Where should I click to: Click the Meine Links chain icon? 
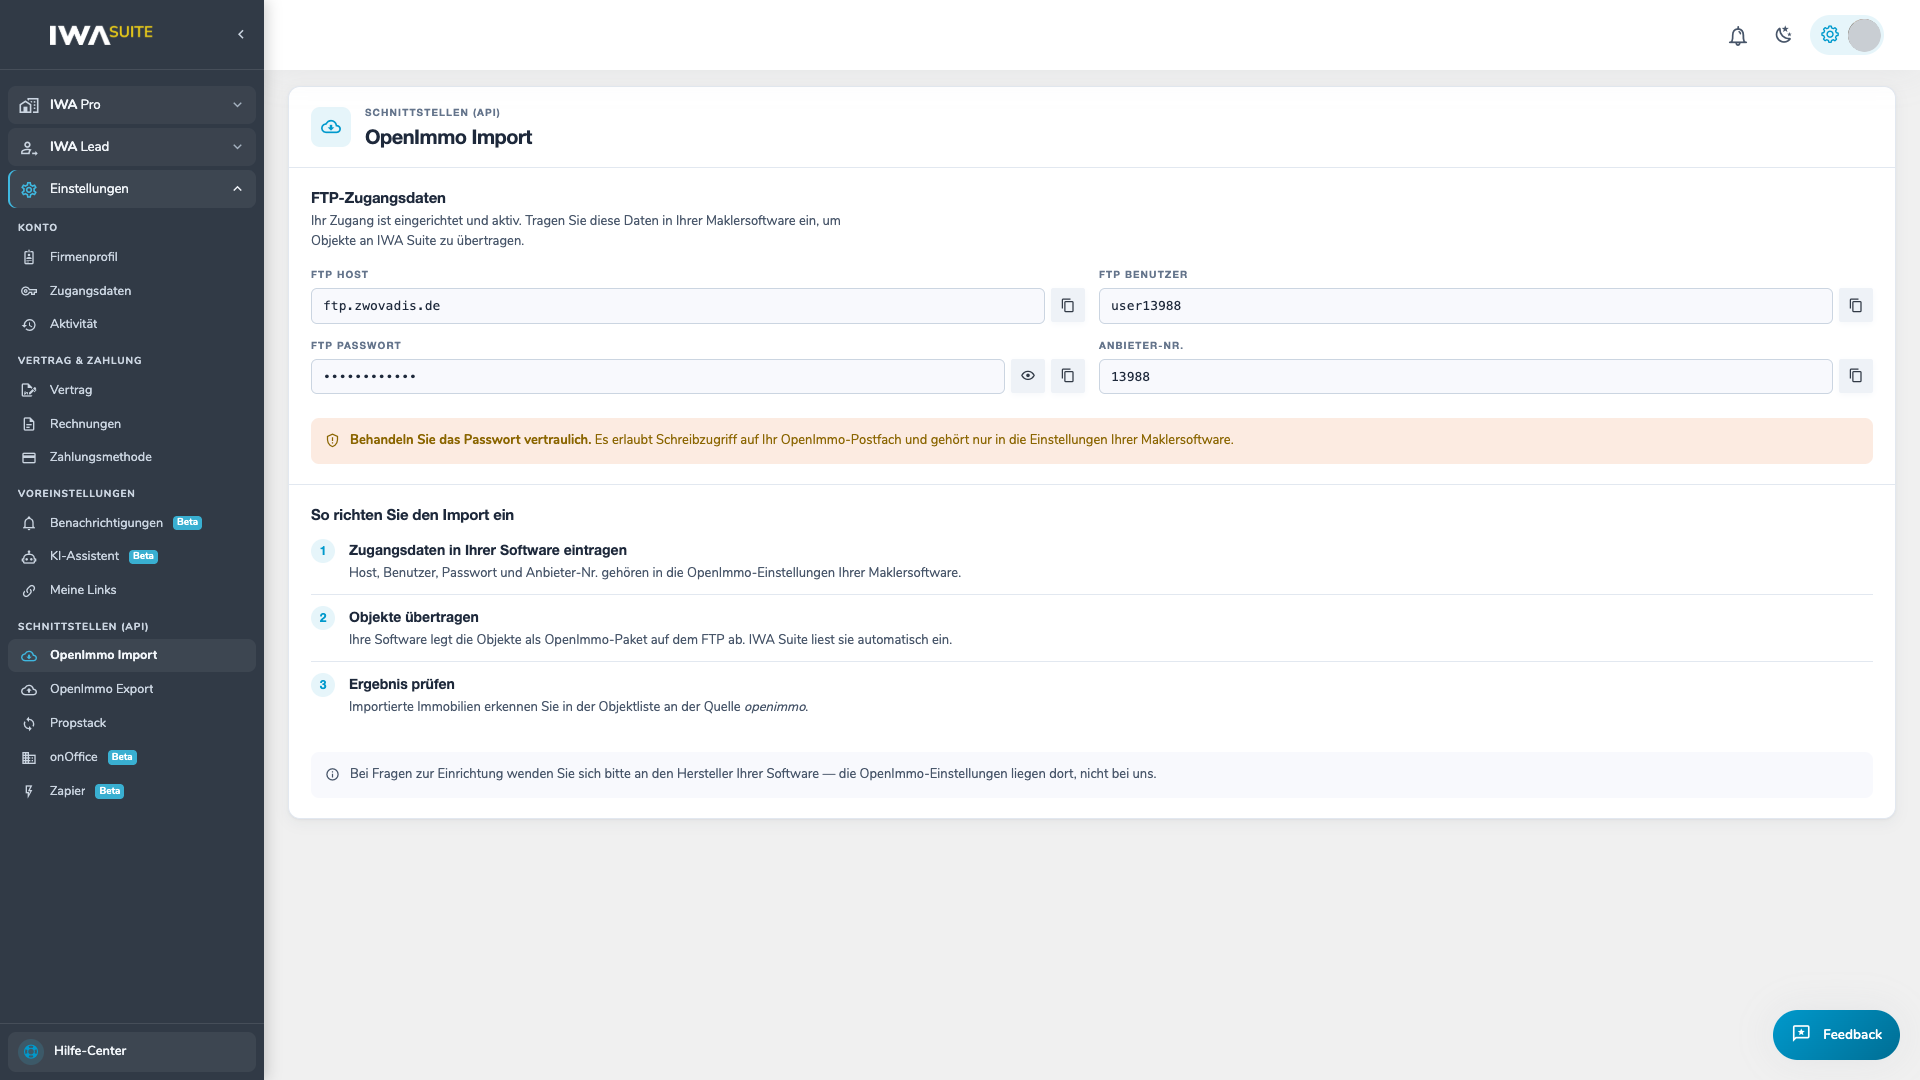coord(29,591)
